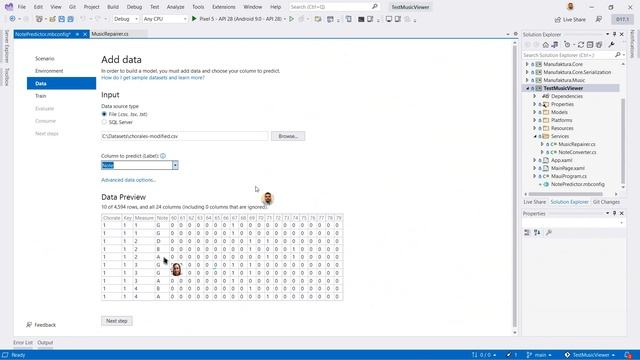Click Pending Changes Filter clock icon
This screenshot has width=640, height=360.
click(567, 44)
